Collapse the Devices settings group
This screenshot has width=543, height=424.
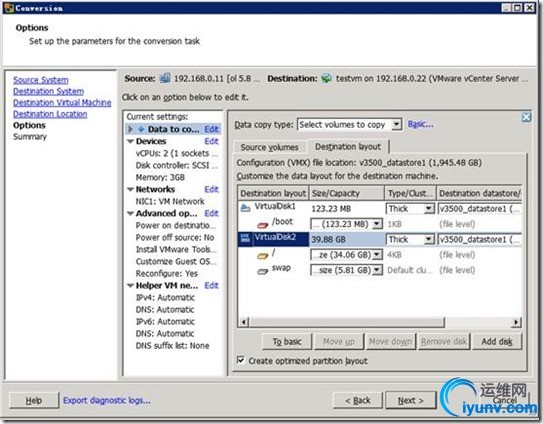point(131,141)
